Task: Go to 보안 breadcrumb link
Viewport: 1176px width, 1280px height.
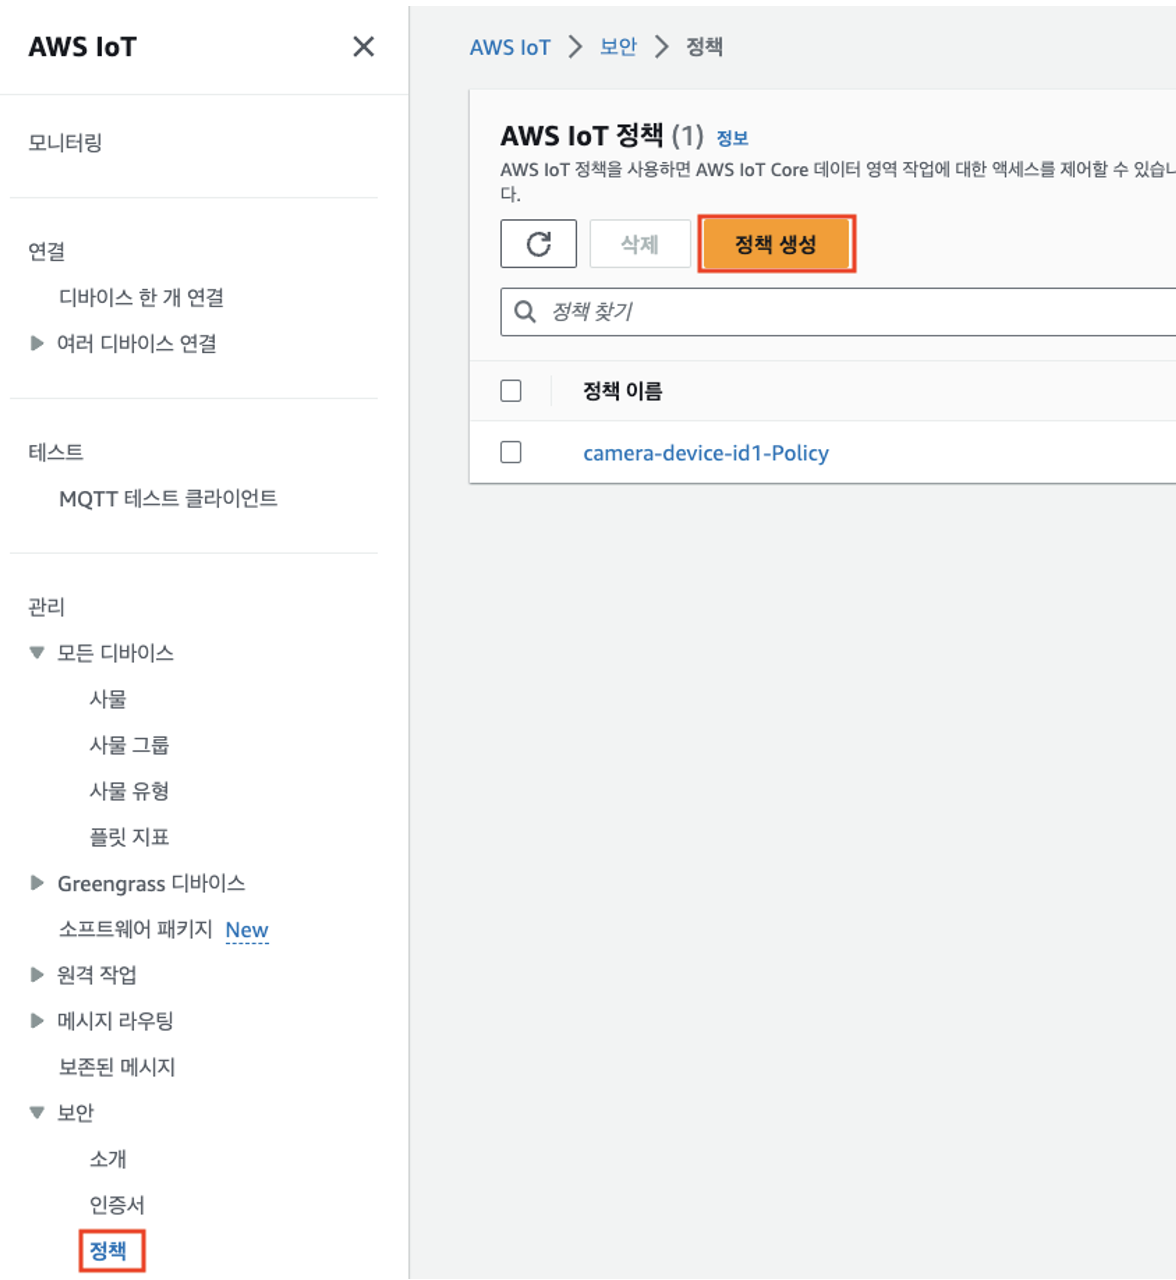Action: coord(618,47)
